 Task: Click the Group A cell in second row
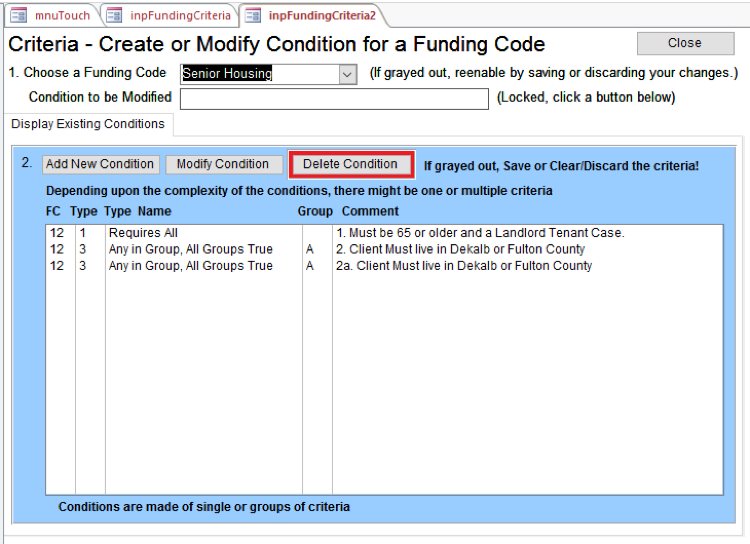[310, 249]
